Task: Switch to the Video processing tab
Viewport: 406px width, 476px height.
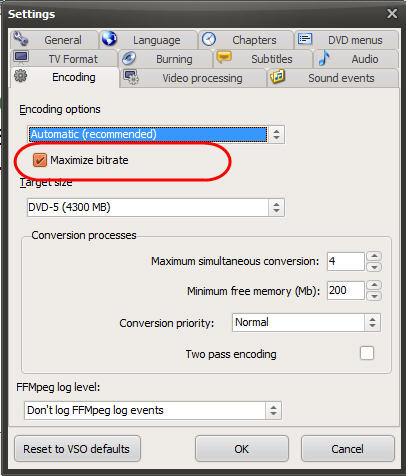Action: pos(193,78)
